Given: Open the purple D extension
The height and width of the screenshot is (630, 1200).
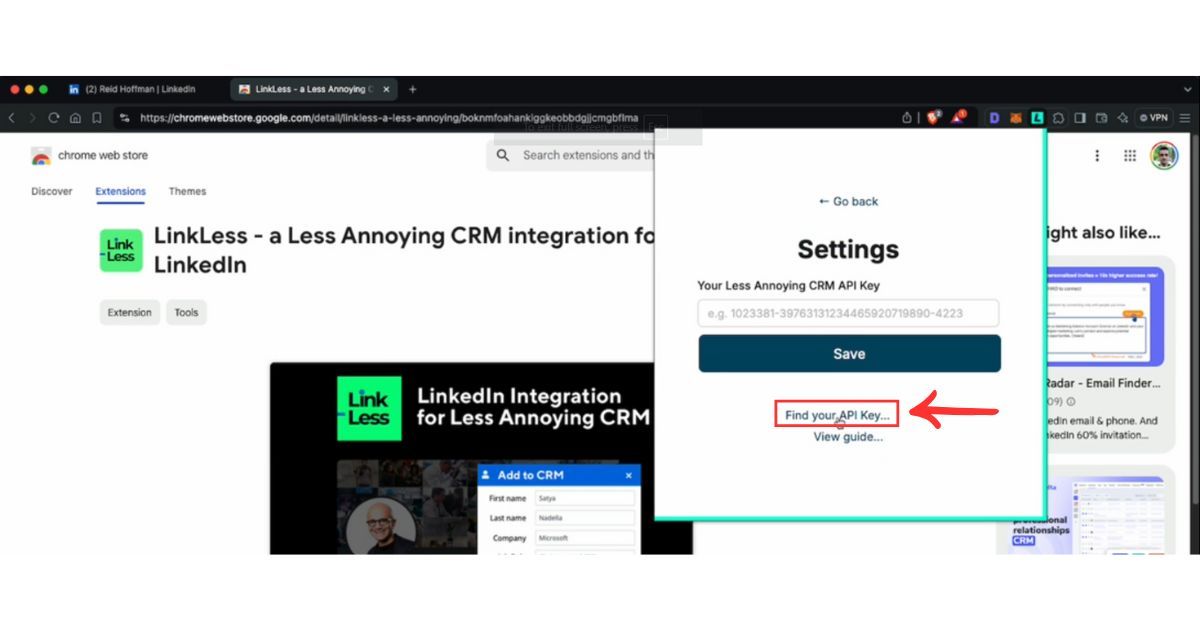Looking at the screenshot, I should point(994,118).
